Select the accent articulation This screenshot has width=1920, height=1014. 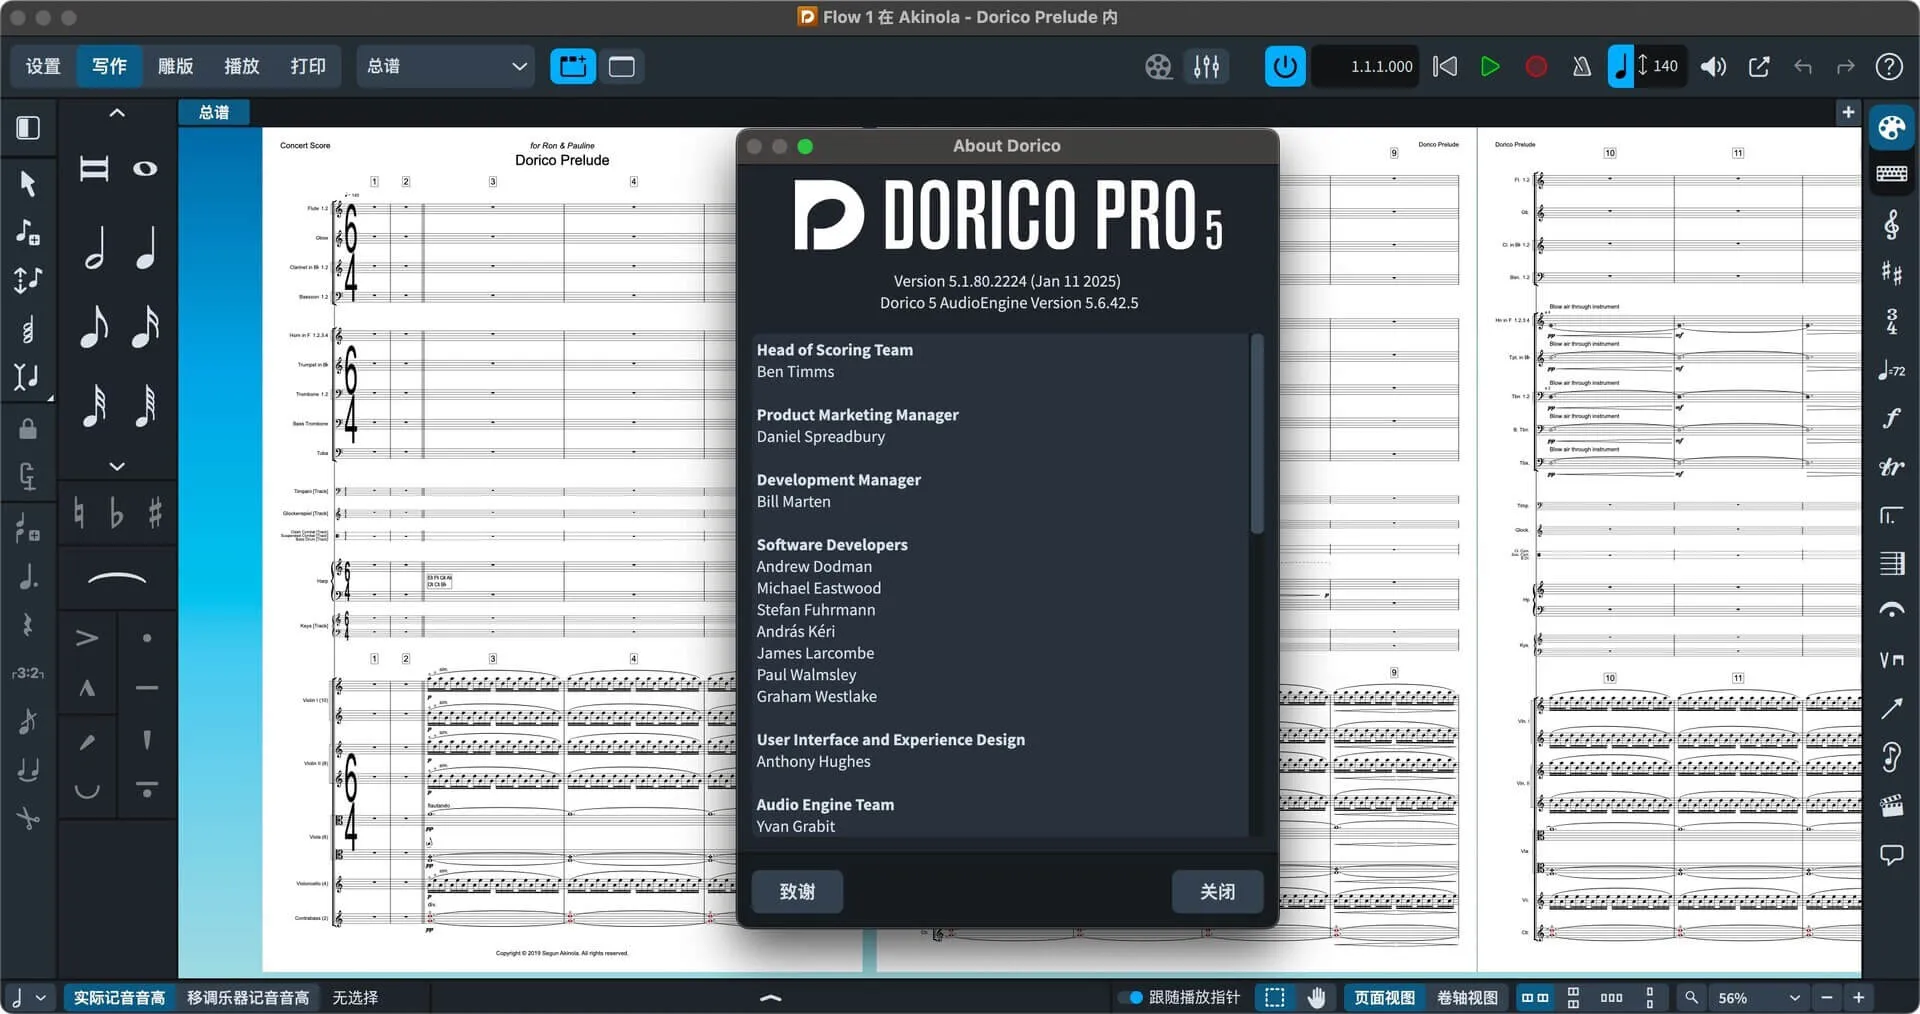(87, 637)
